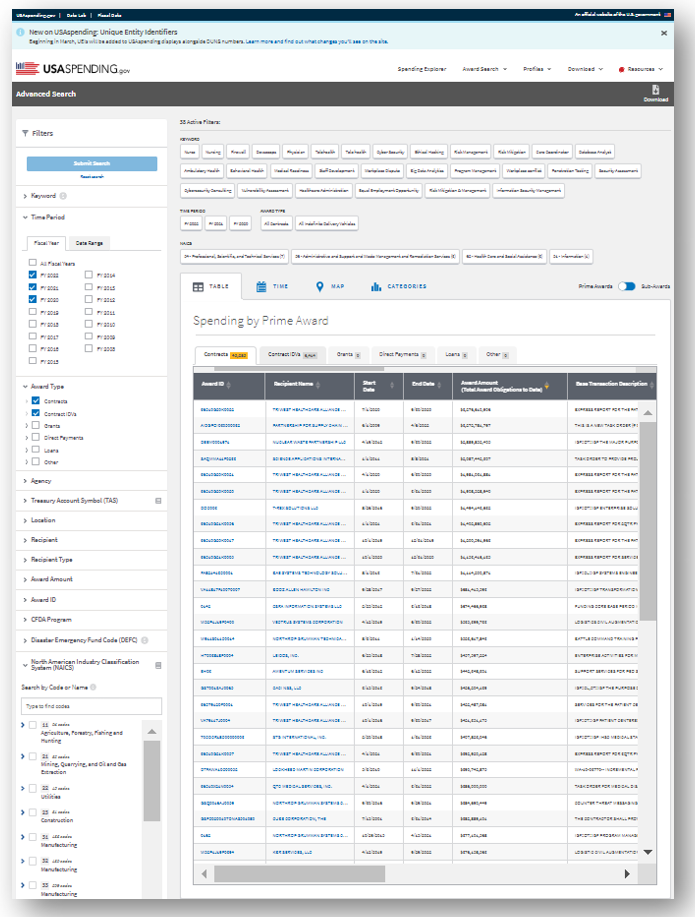Uncheck the Contracts award type checkbox
This screenshot has height=917, width=695.
[36, 401]
